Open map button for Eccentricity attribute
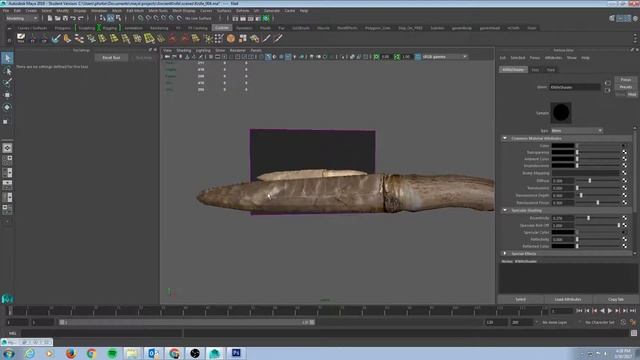Image resolution: width=640 pixels, height=360 pixels. tap(624, 218)
